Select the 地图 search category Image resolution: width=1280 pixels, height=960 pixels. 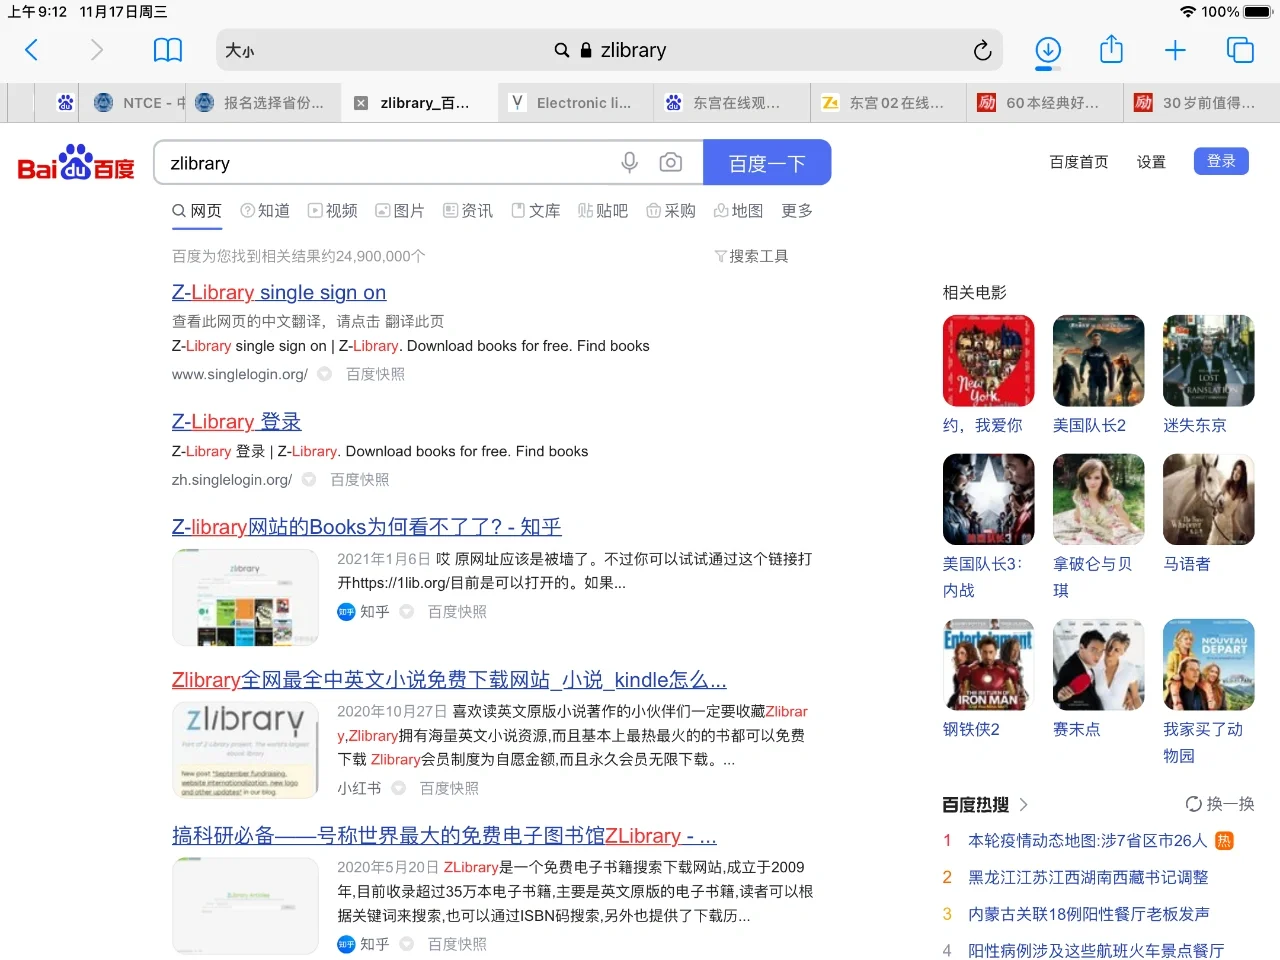[738, 211]
